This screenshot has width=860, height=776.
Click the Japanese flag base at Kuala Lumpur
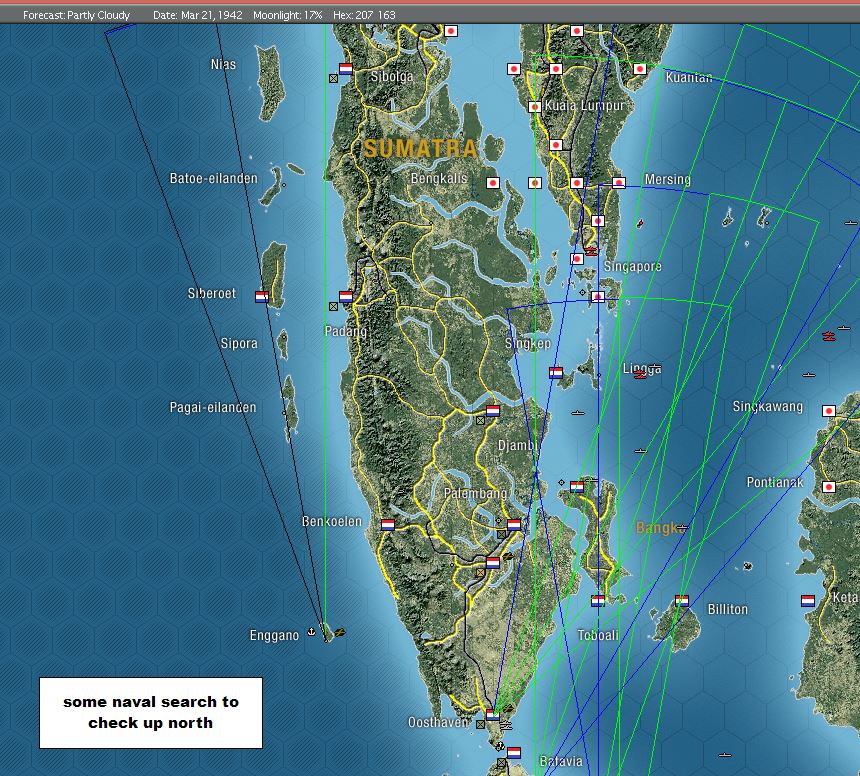(x=535, y=106)
